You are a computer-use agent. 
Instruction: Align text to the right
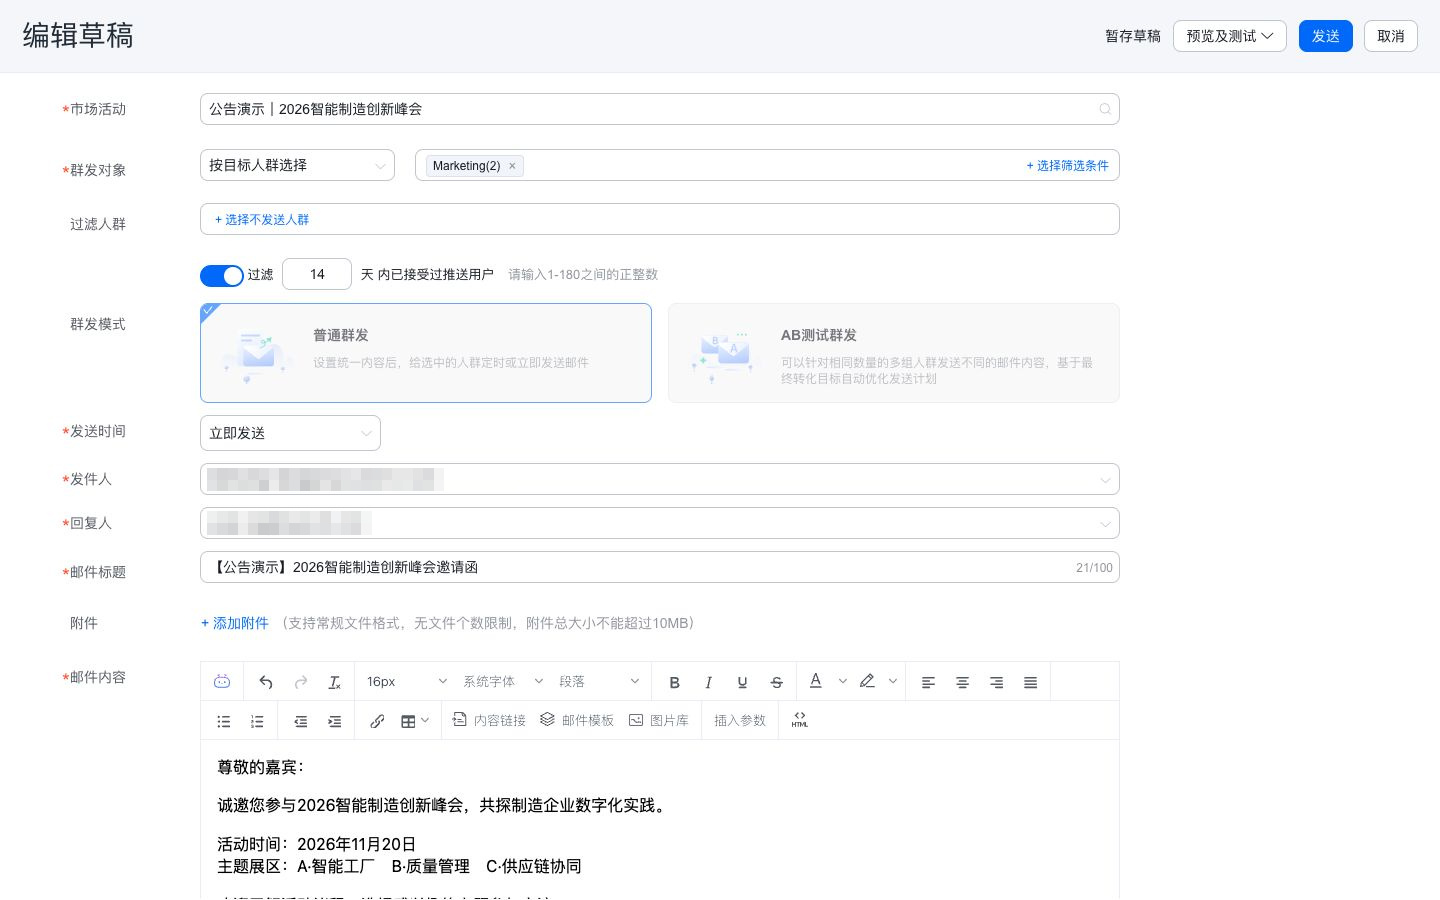click(x=996, y=682)
